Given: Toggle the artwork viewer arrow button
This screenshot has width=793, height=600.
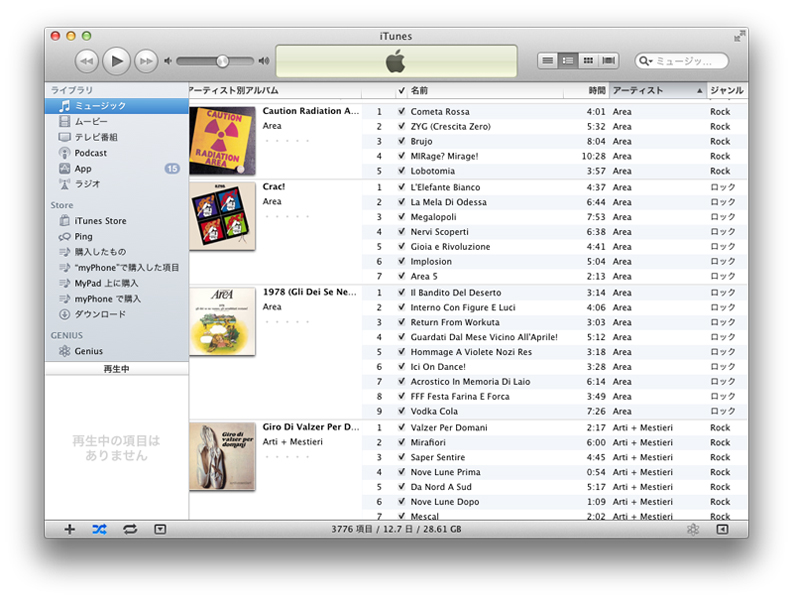Looking at the screenshot, I should pos(160,529).
